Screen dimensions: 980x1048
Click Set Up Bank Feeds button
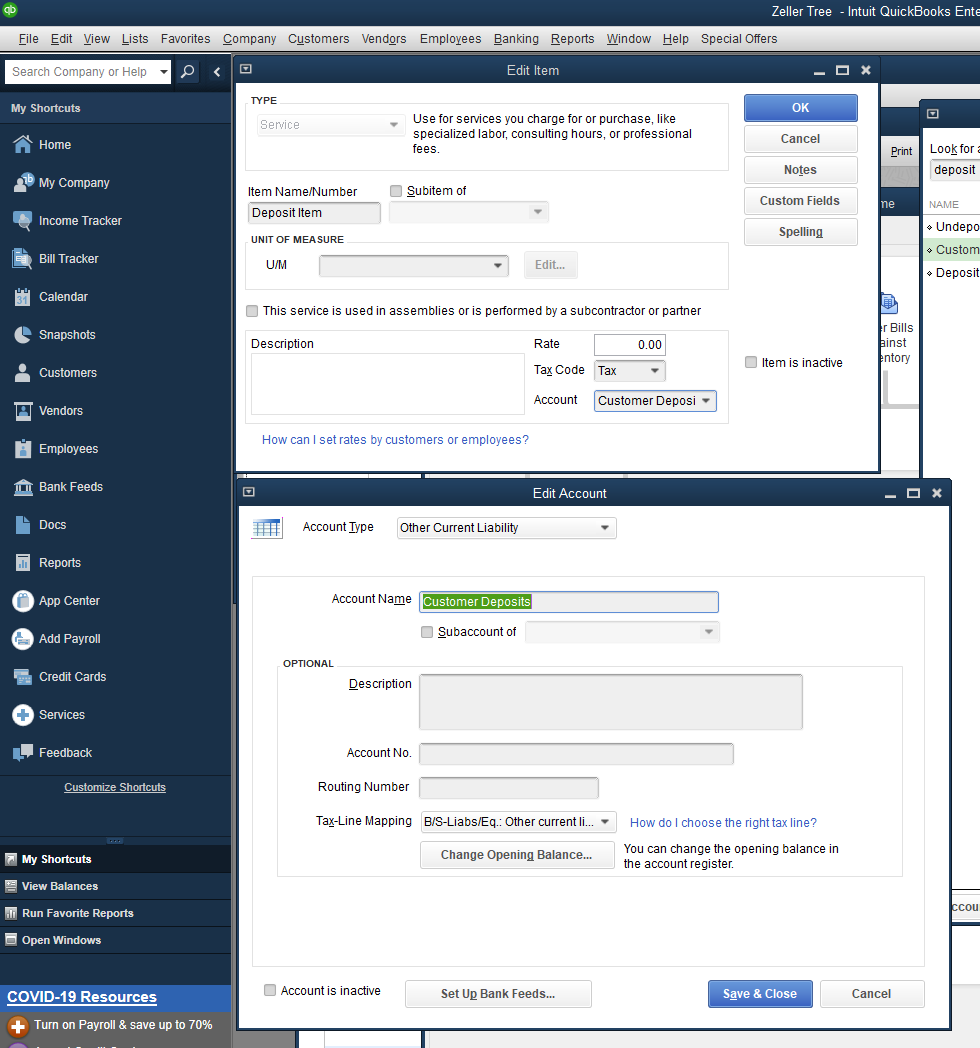tap(498, 994)
